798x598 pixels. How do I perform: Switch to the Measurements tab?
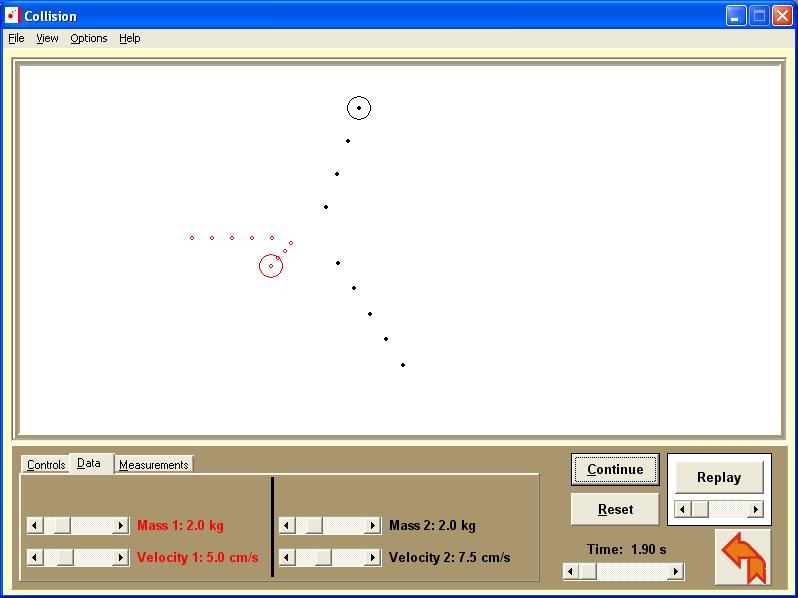(x=154, y=465)
